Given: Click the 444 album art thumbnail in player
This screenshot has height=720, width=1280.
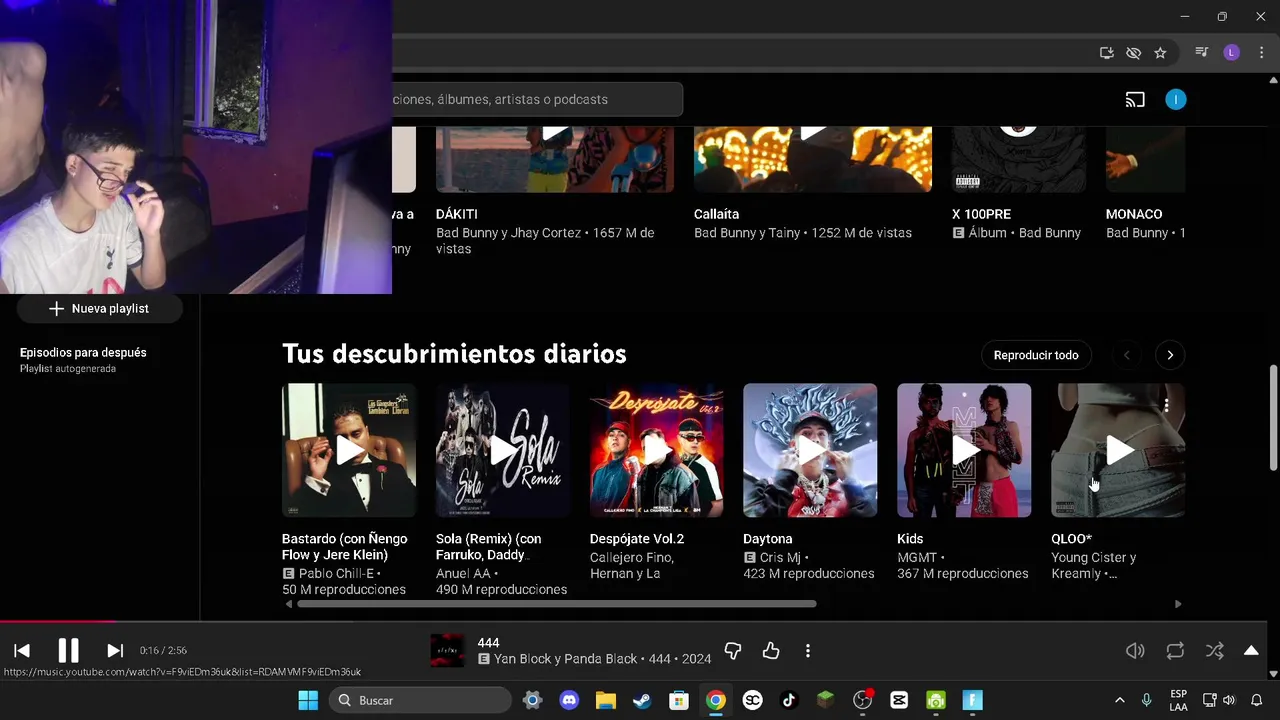Looking at the screenshot, I should [447, 650].
